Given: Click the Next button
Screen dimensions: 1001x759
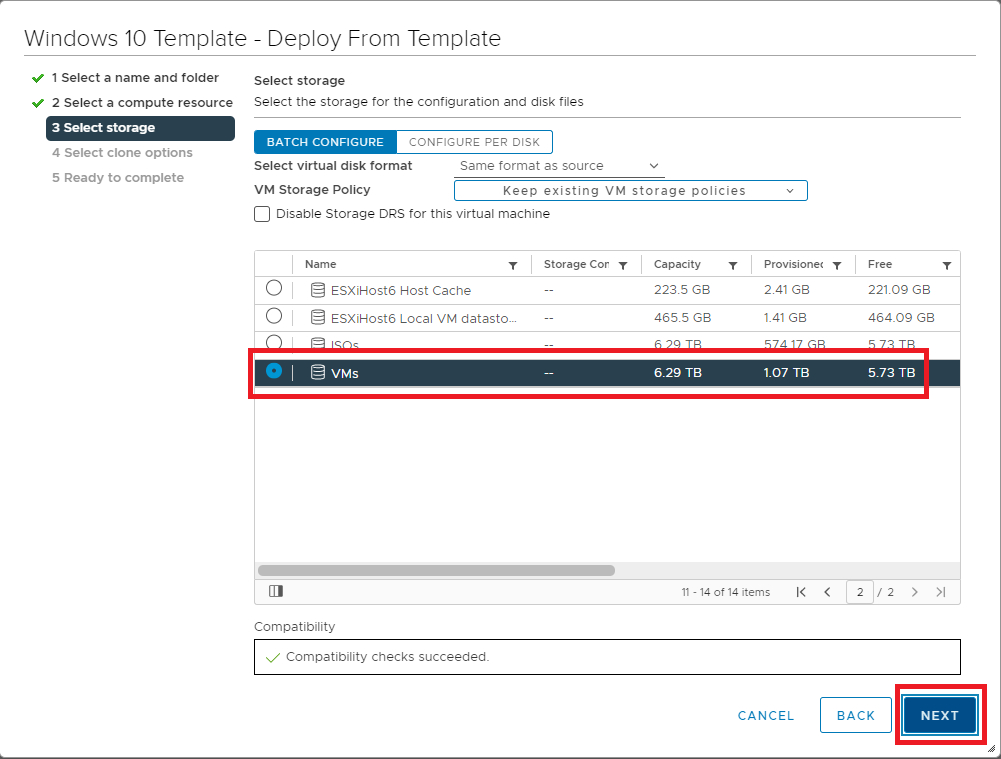Looking at the screenshot, I should pos(939,715).
